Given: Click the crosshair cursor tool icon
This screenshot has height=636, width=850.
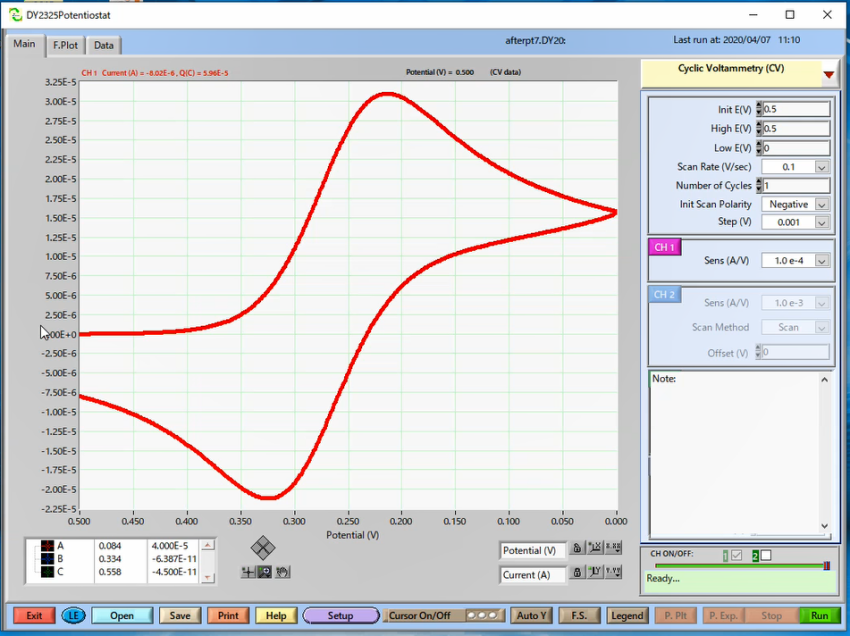Looking at the screenshot, I should (x=247, y=572).
